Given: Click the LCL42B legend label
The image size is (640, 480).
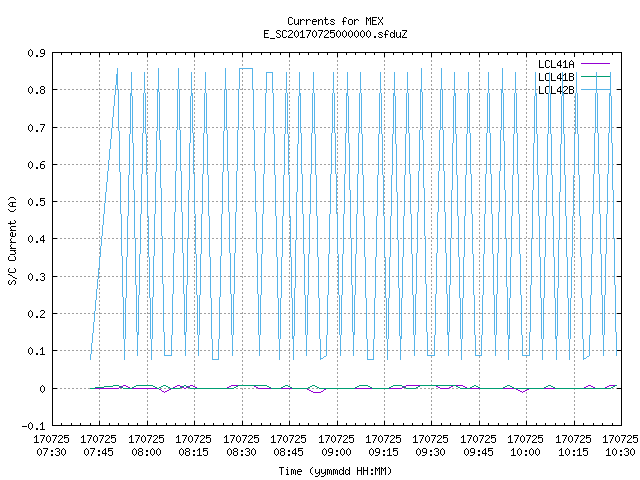Looking at the screenshot, I should (x=556, y=90).
